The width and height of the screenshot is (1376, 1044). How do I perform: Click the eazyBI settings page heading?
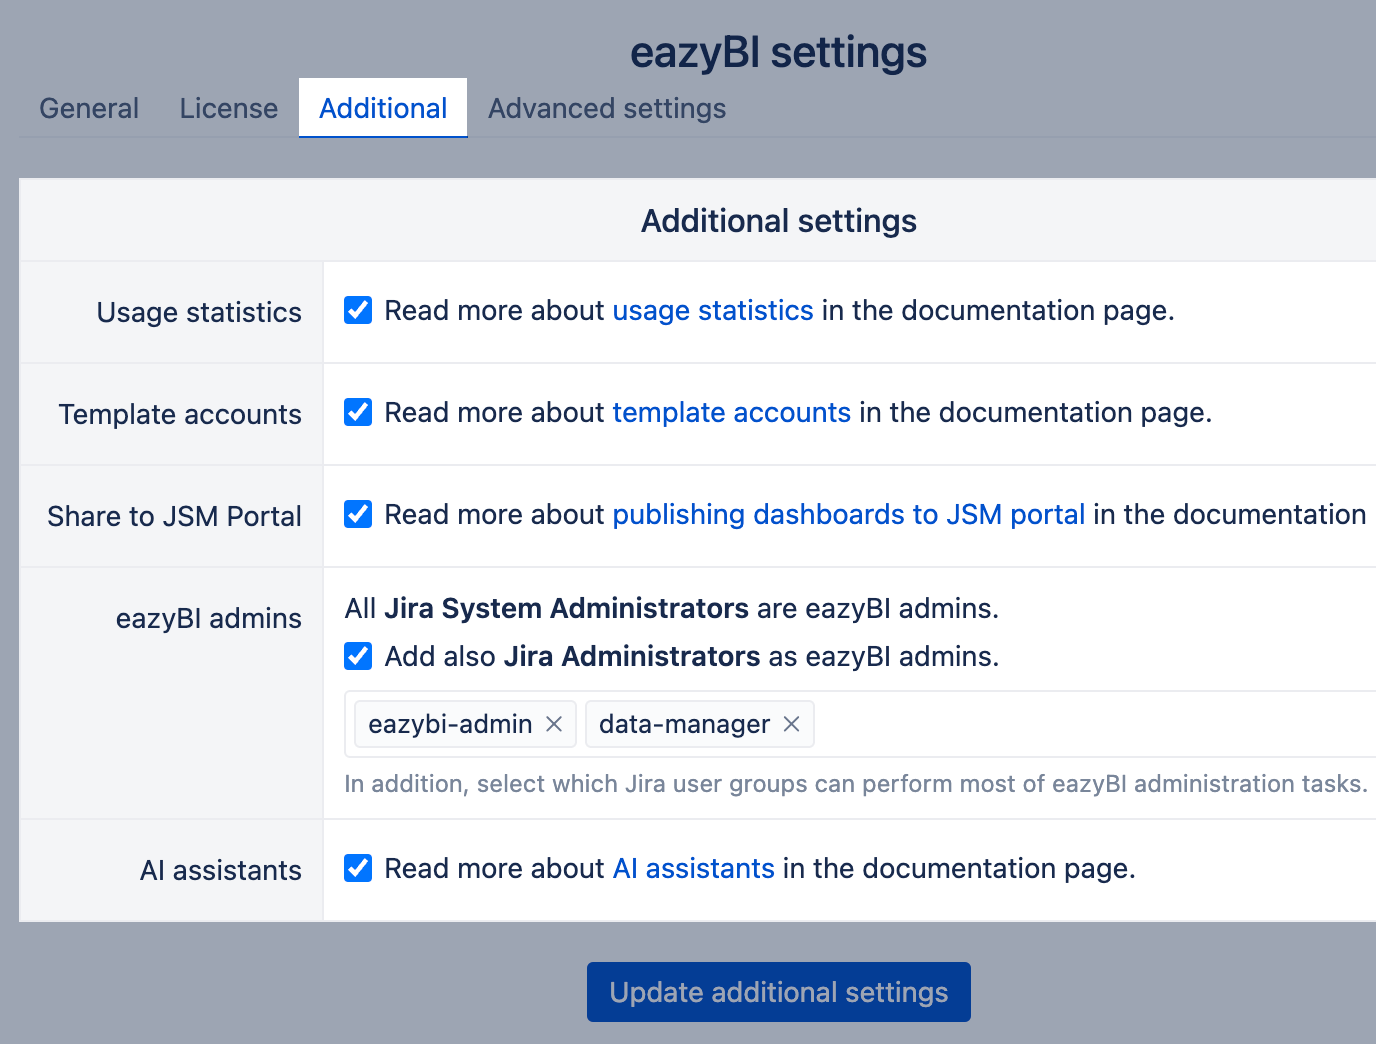click(778, 52)
